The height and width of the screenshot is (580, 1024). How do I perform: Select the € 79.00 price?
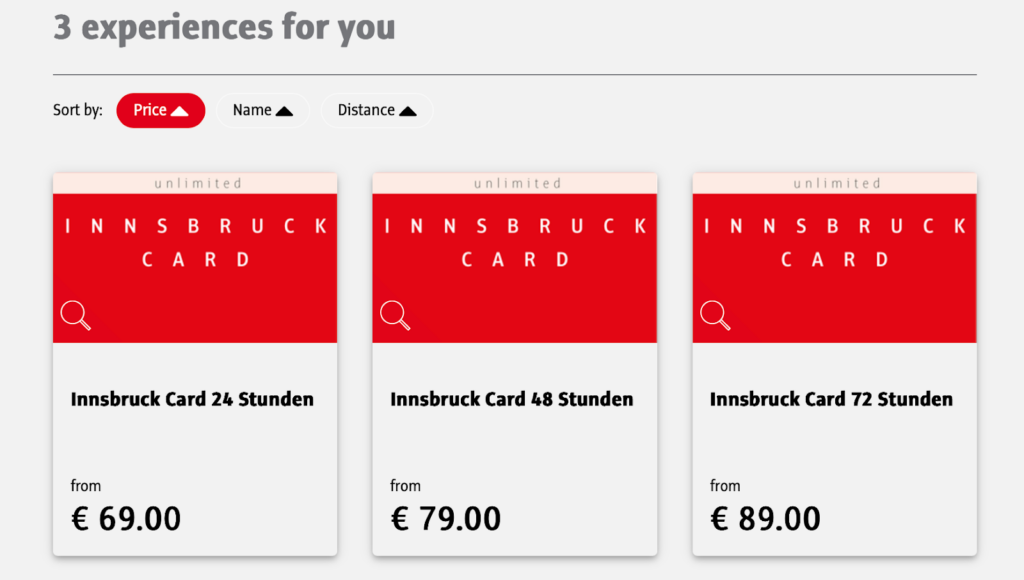(446, 519)
